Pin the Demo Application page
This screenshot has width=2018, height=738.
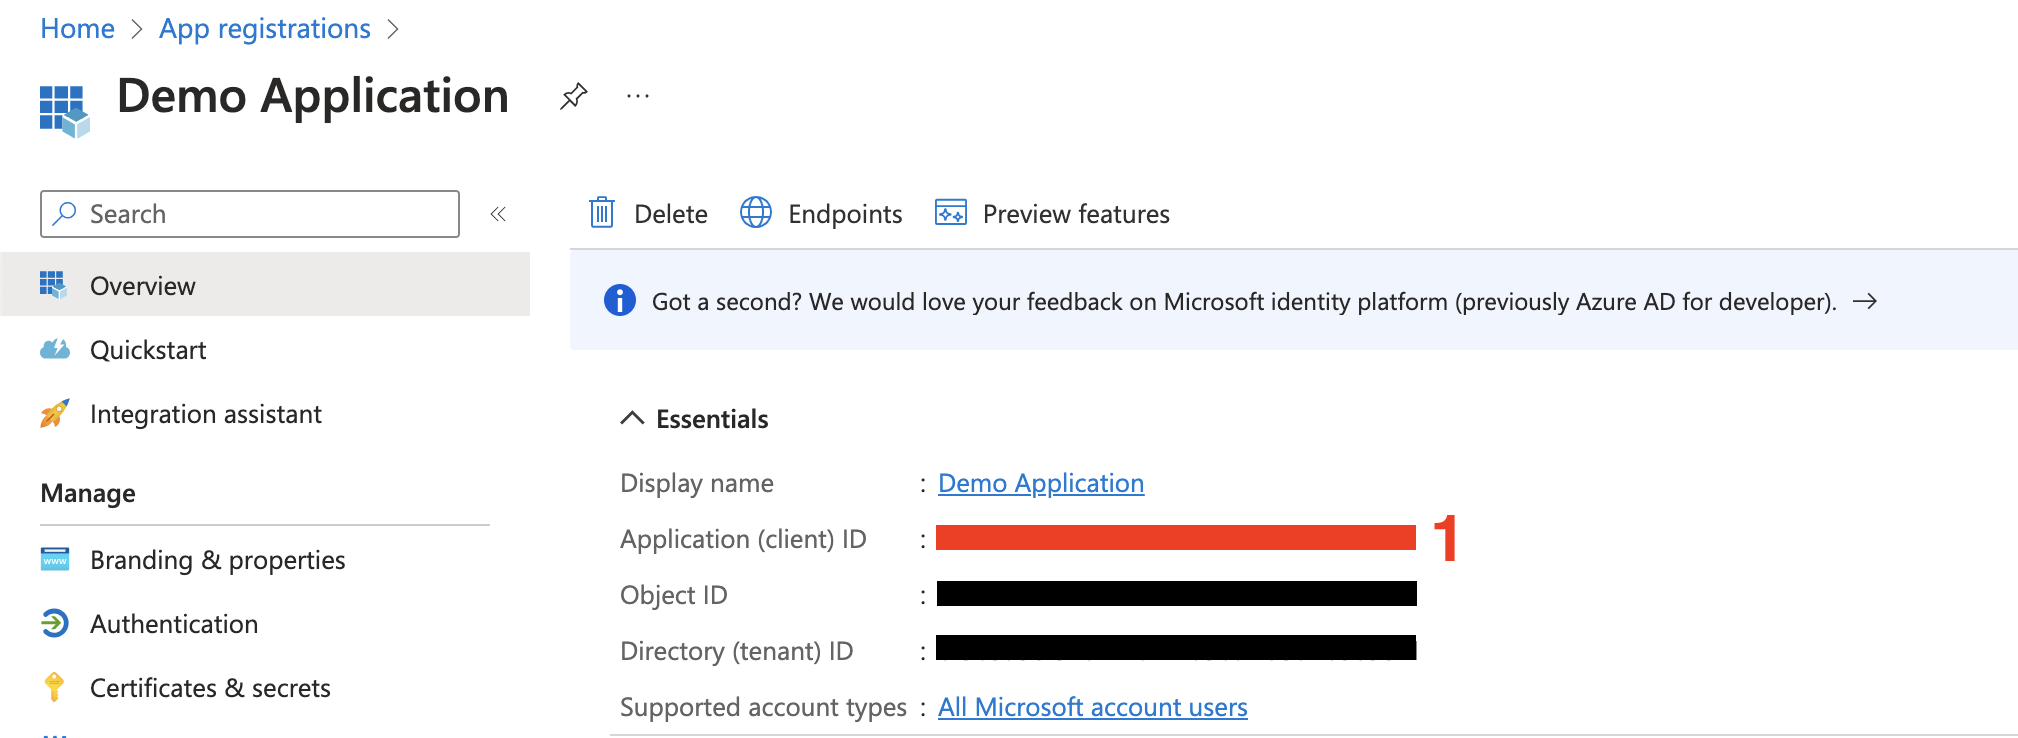[573, 97]
